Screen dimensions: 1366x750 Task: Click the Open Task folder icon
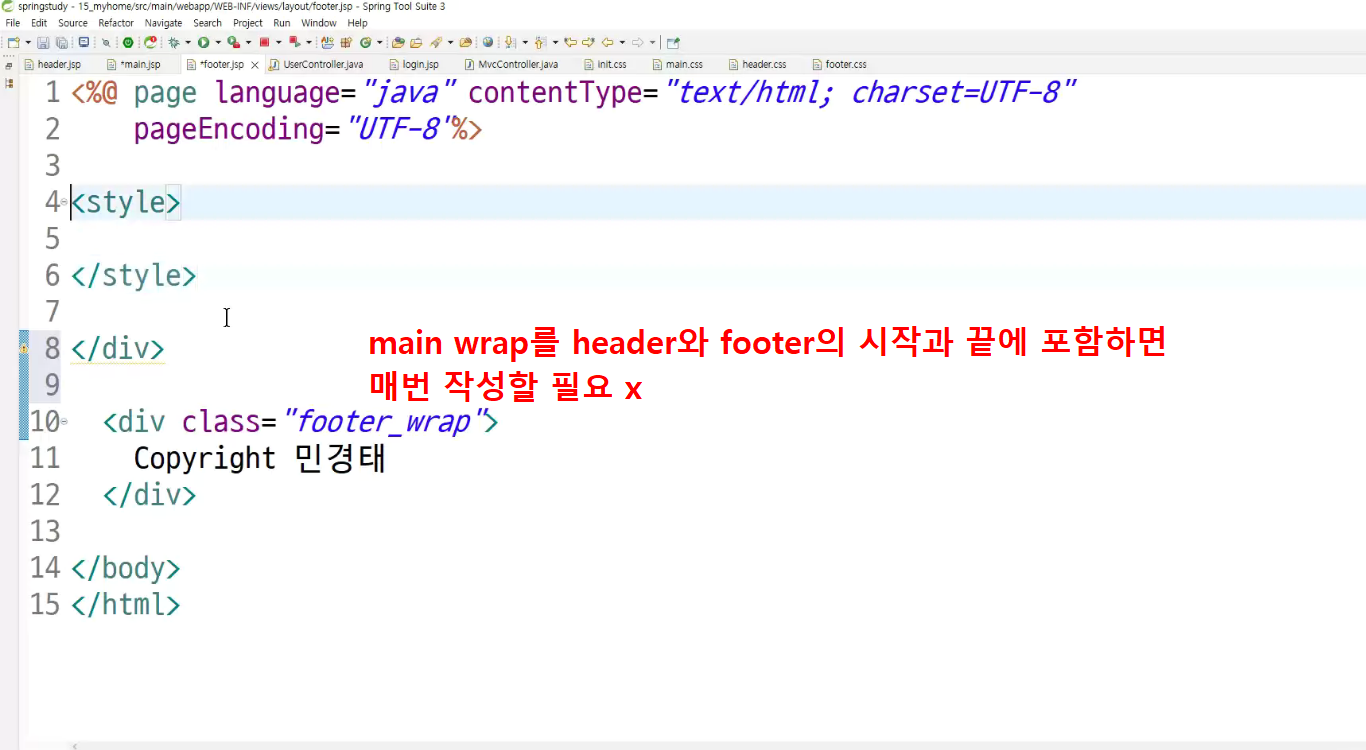tap(415, 43)
